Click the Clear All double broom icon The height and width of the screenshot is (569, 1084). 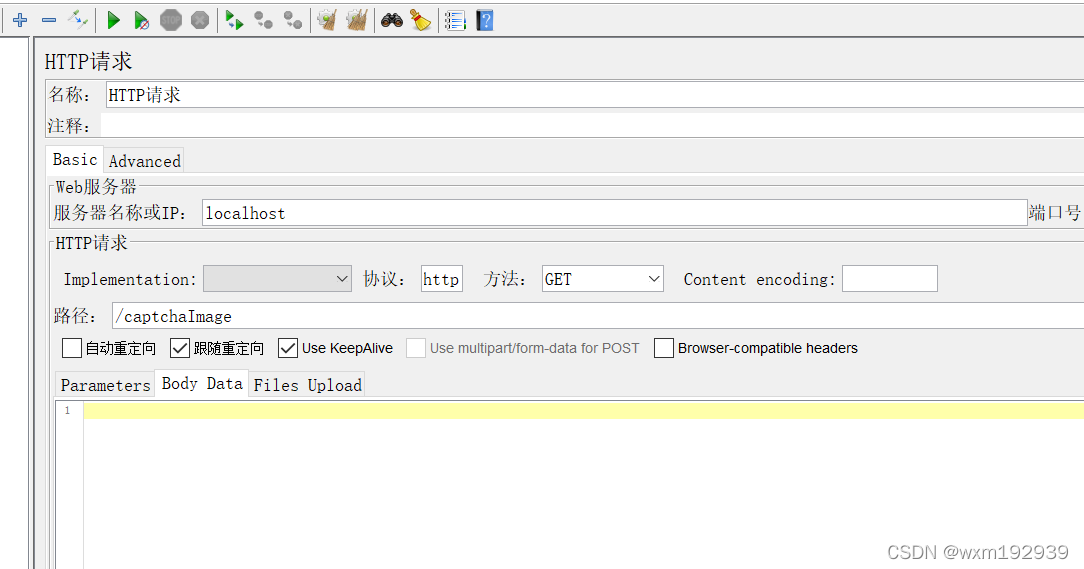click(x=357, y=20)
